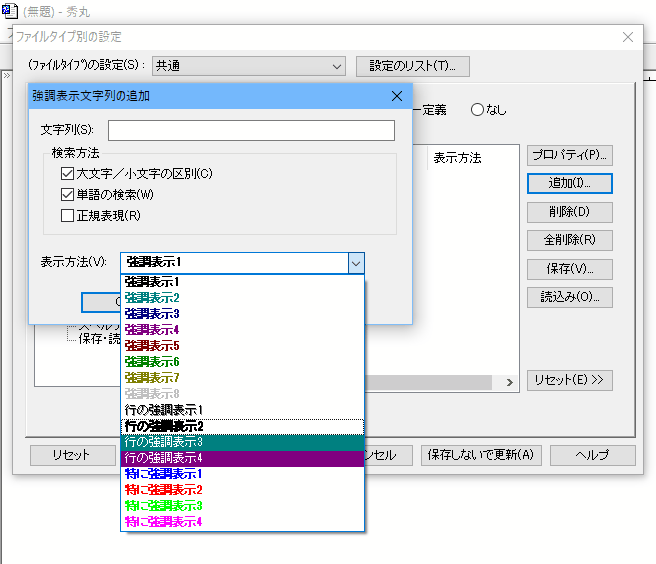Open 設定のリスト button

tap(413, 66)
